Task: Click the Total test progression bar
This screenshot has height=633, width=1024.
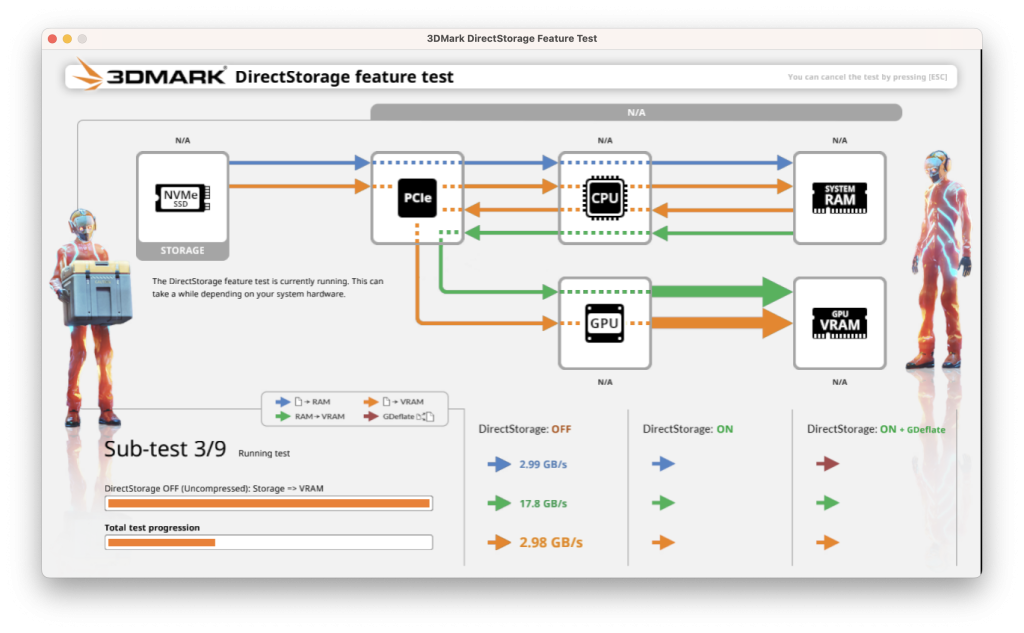Action: (x=268, y=542)
